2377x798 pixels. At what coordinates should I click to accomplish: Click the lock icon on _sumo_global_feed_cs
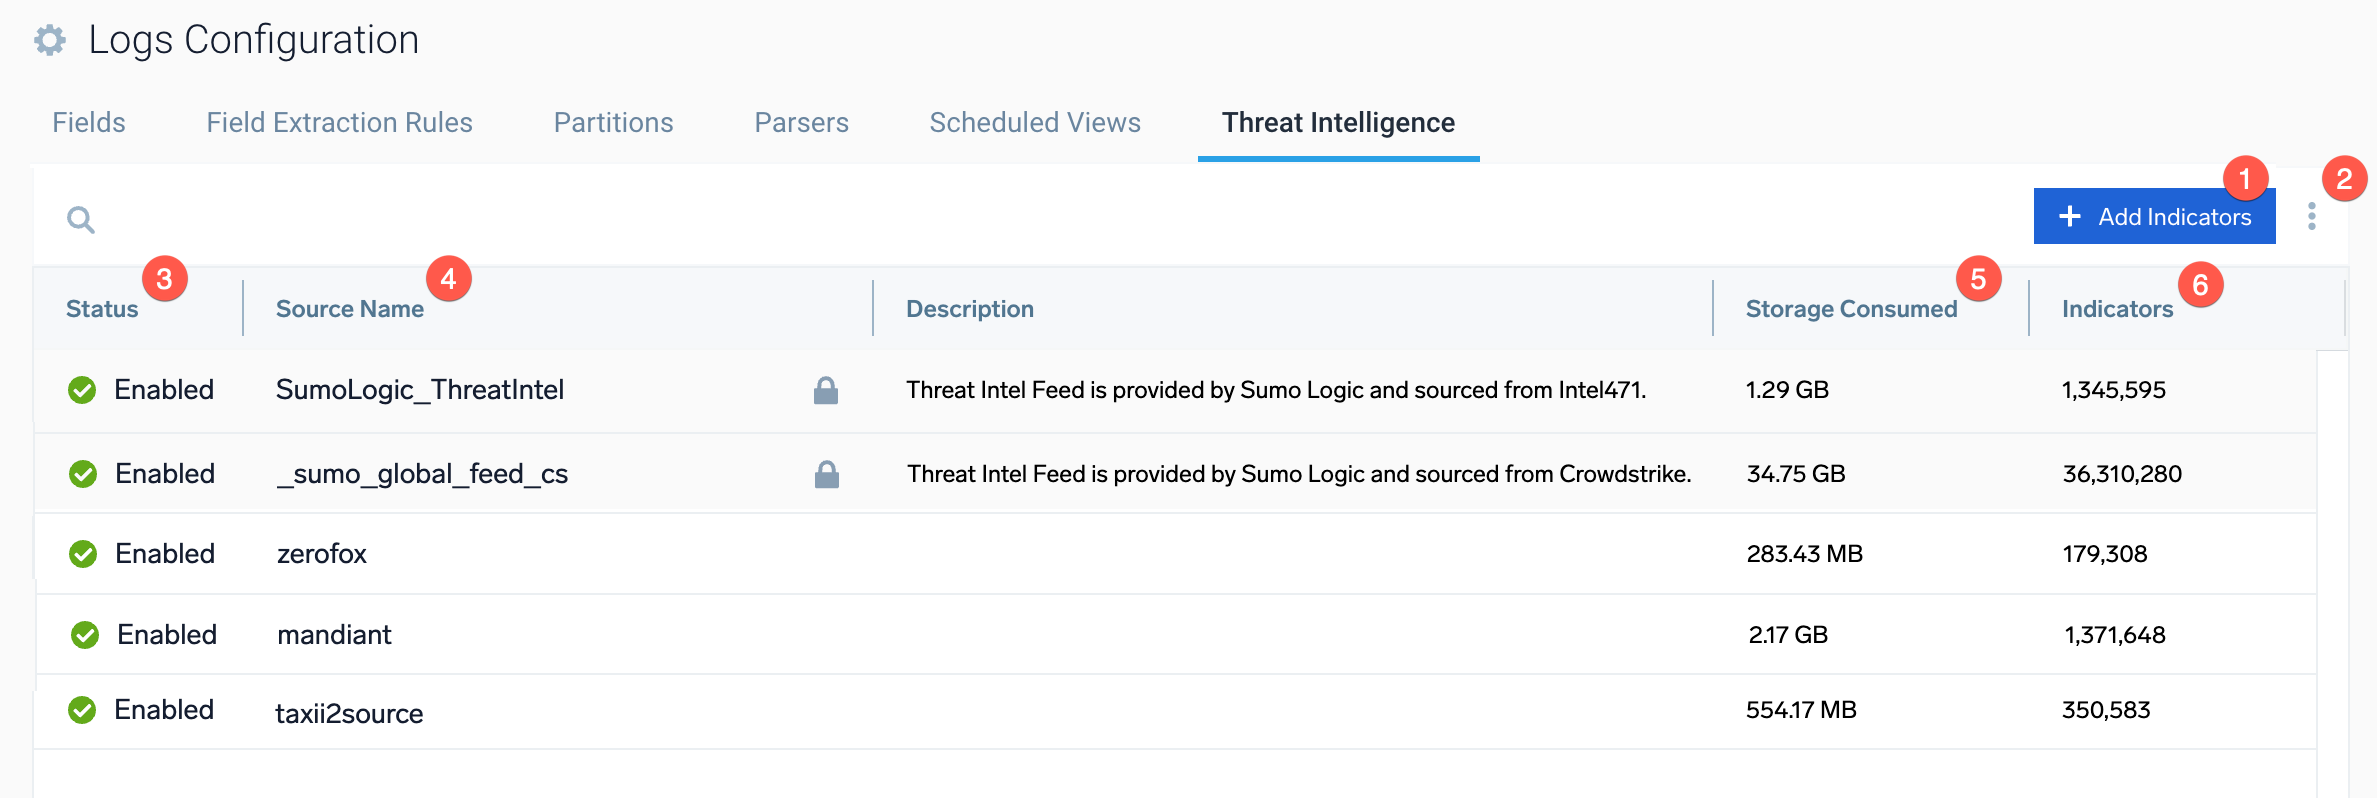coord(826,474)
